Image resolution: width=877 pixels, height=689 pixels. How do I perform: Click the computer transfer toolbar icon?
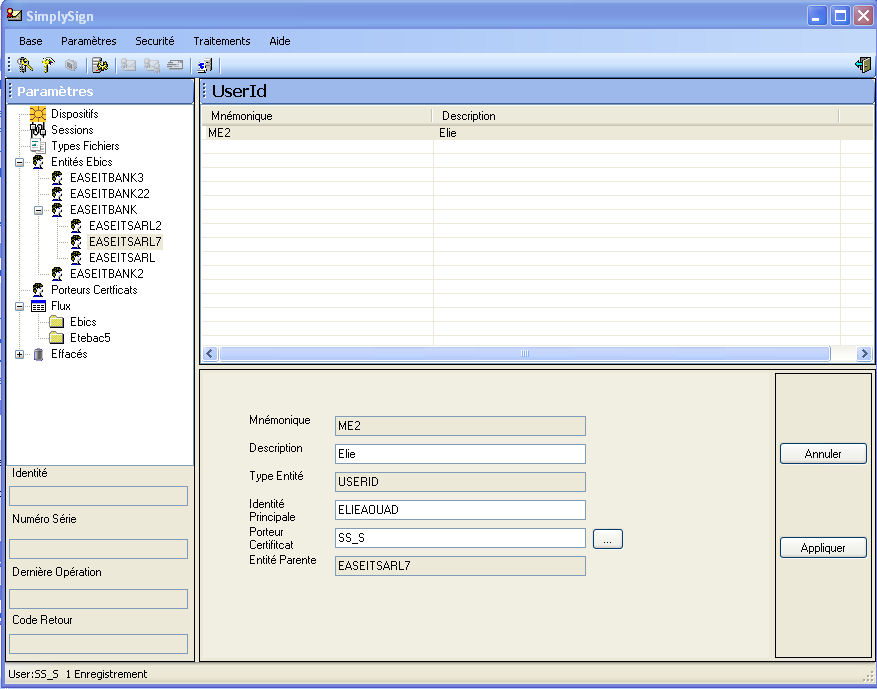coord(205,65)
